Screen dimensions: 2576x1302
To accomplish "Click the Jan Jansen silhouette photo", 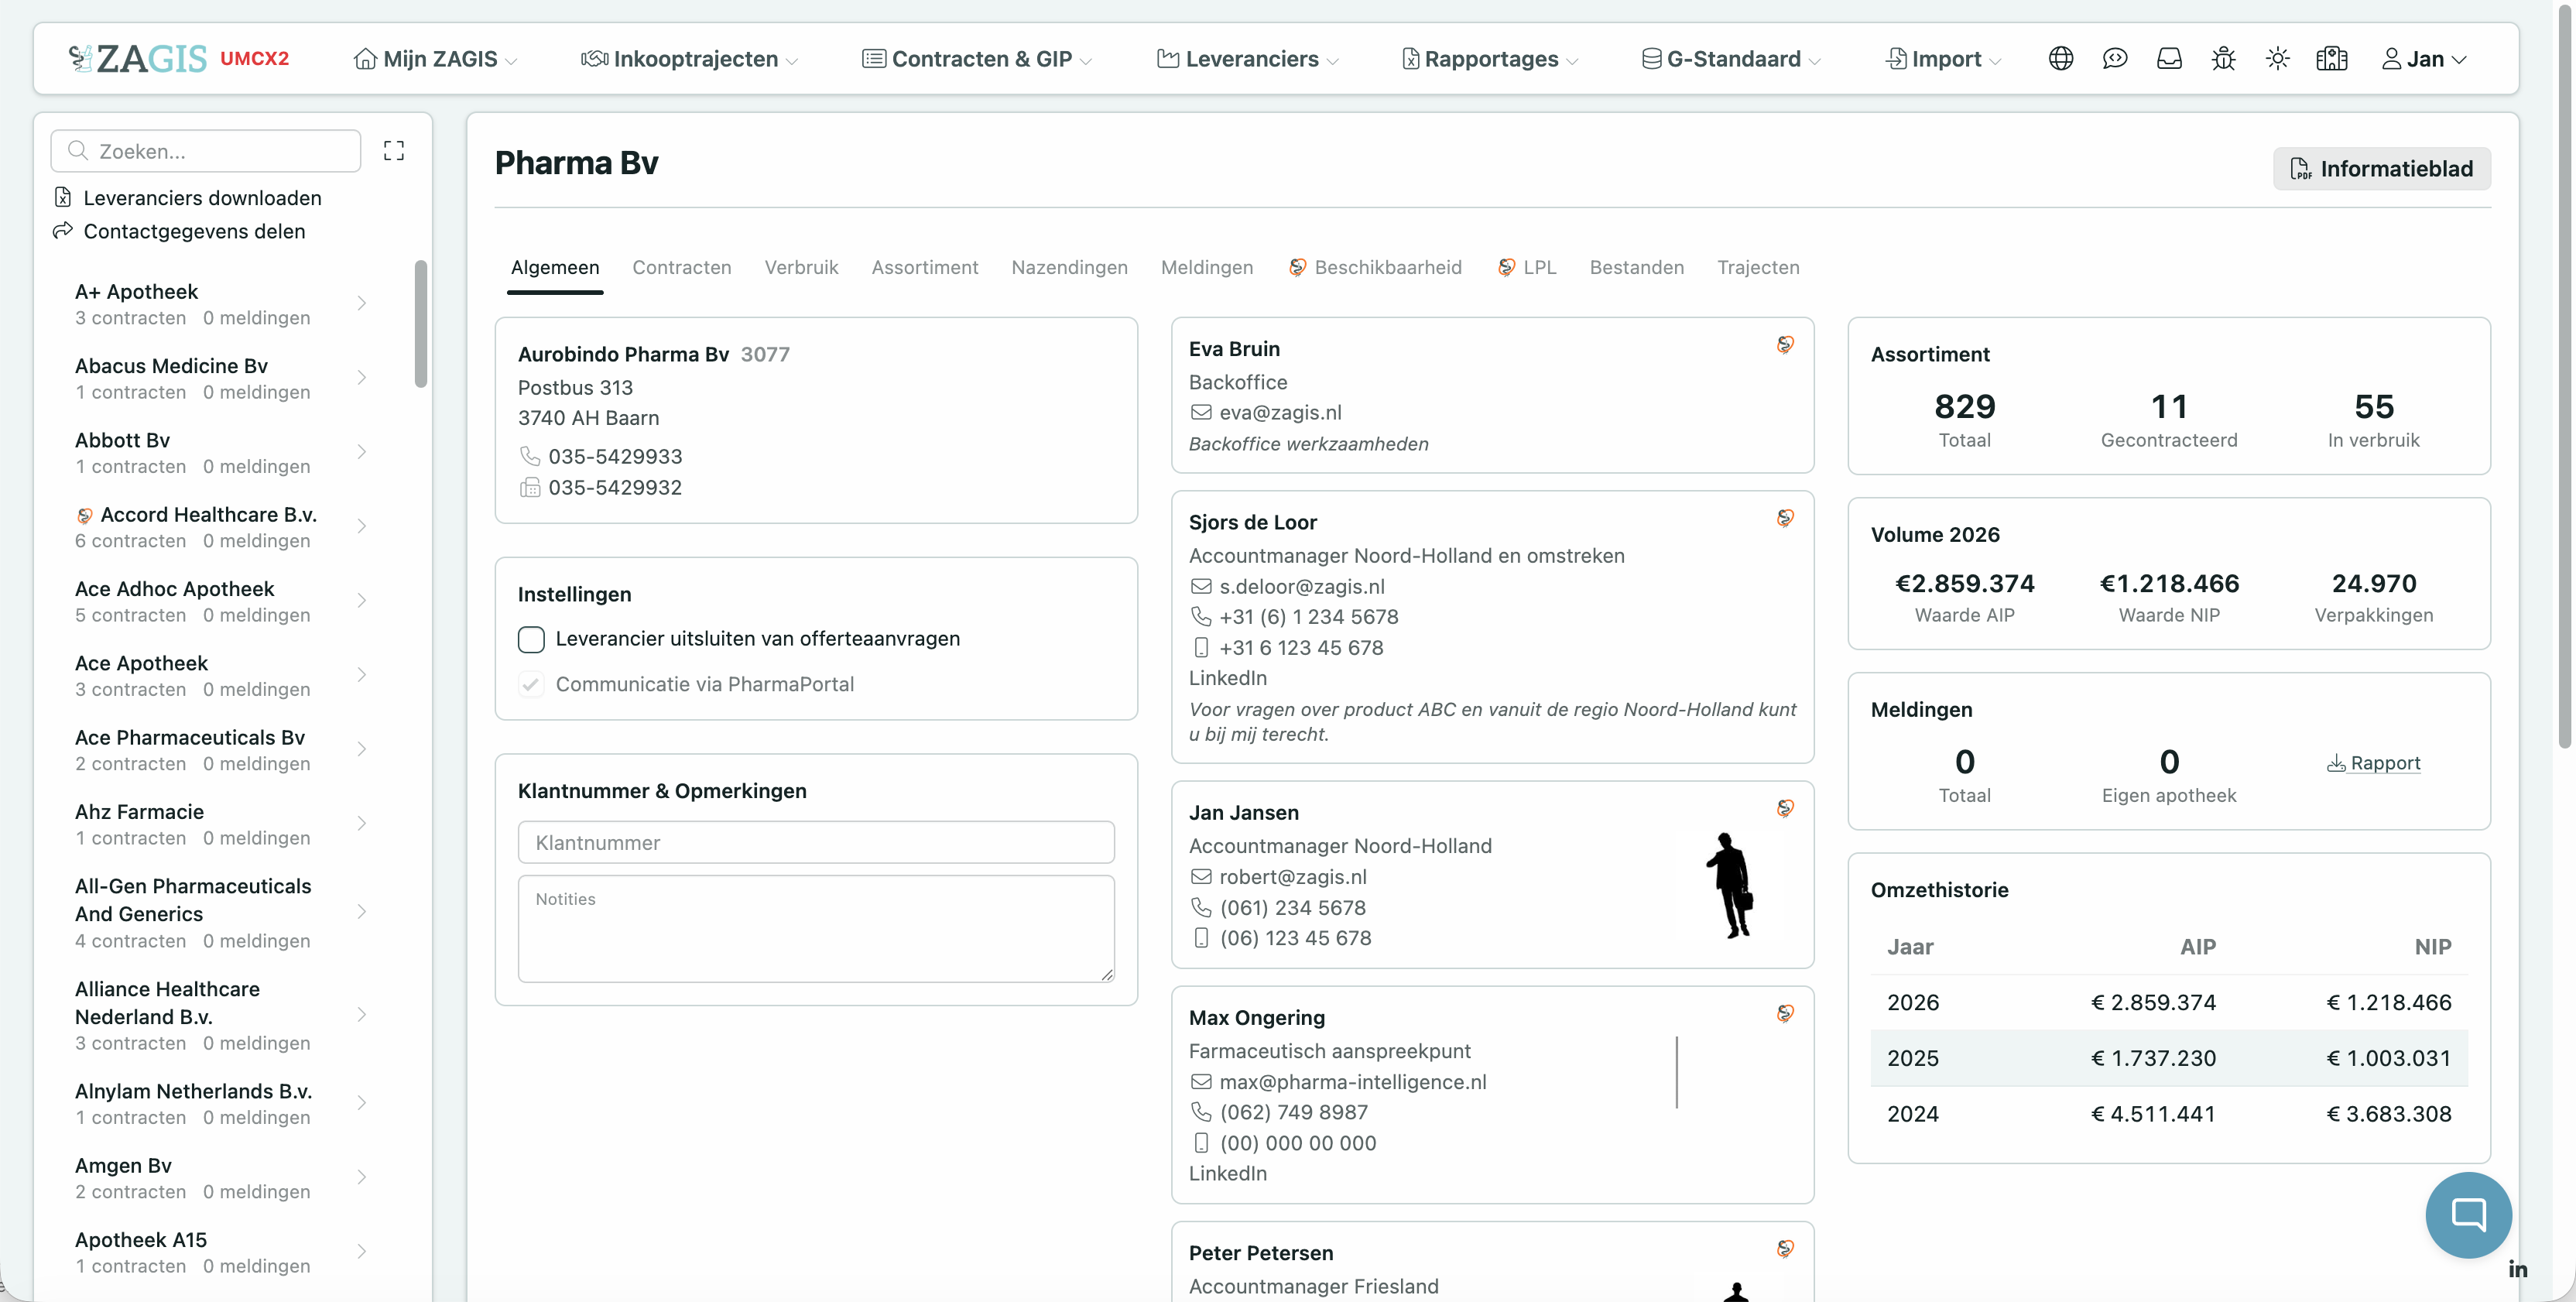I will (1730, 886).
